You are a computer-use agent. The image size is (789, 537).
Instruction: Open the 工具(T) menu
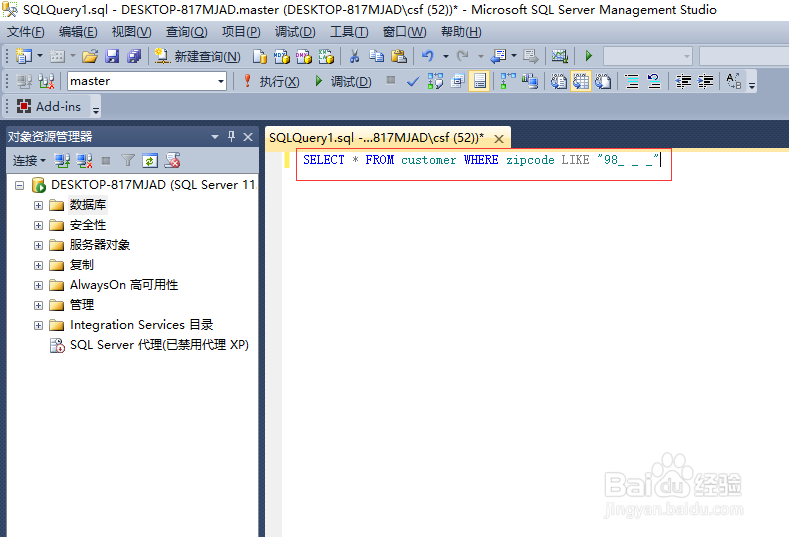pyautogui.click(x=349, y=32)
